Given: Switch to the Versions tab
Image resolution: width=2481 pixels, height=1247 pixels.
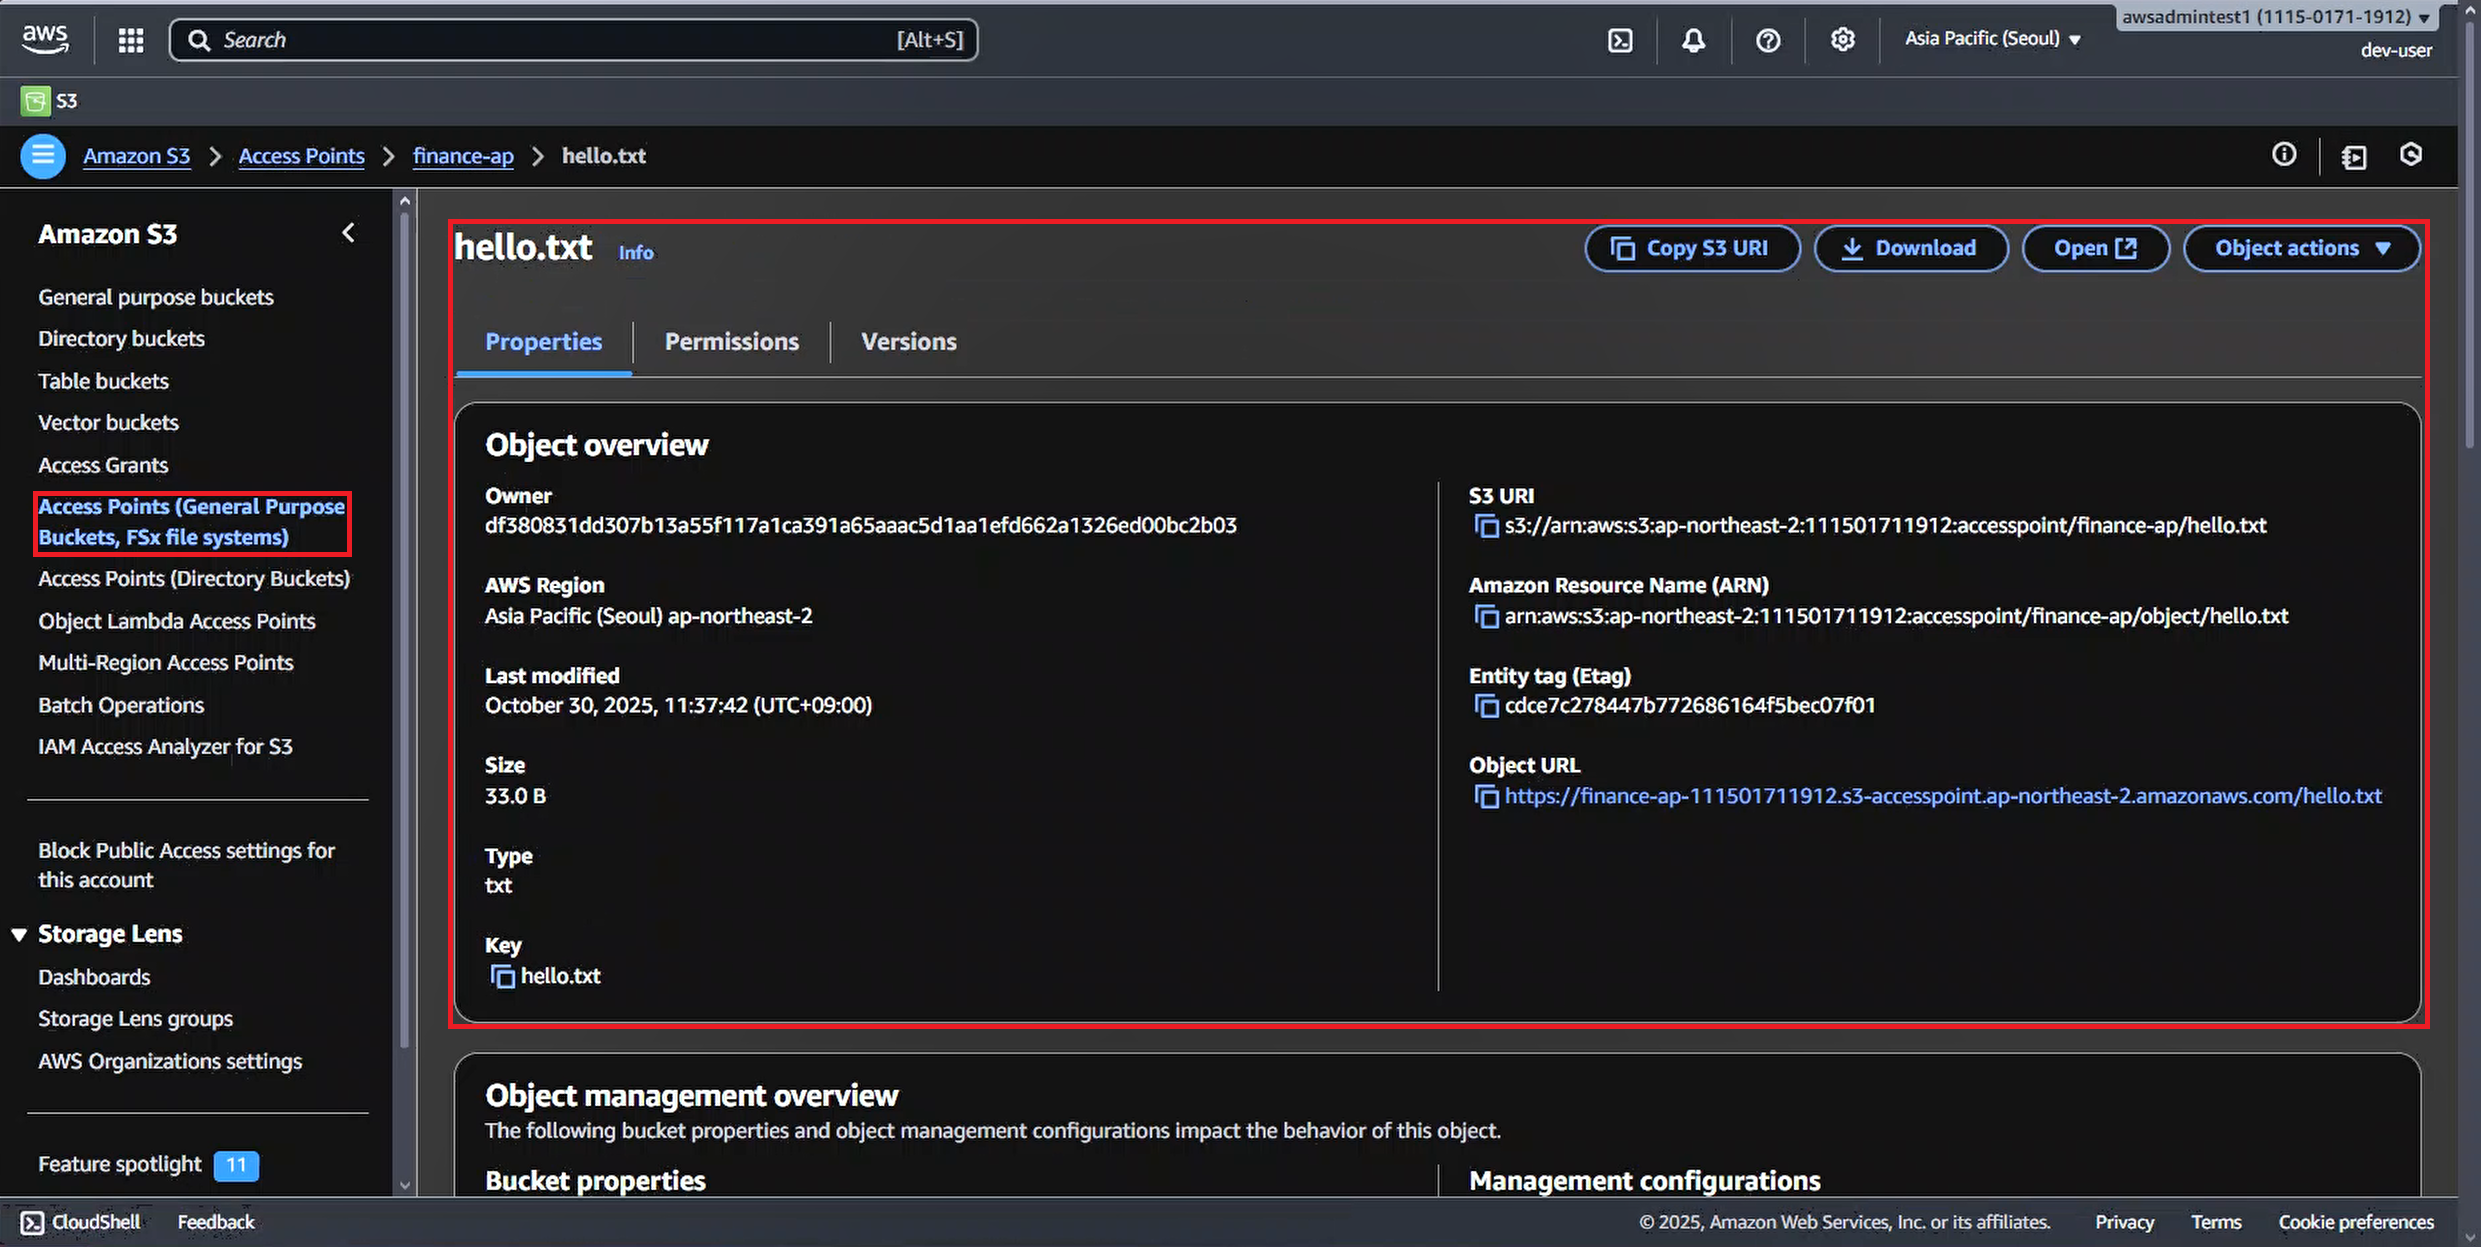Looking at the screenshot, I should pyautogui.click(x=908, y=342).
